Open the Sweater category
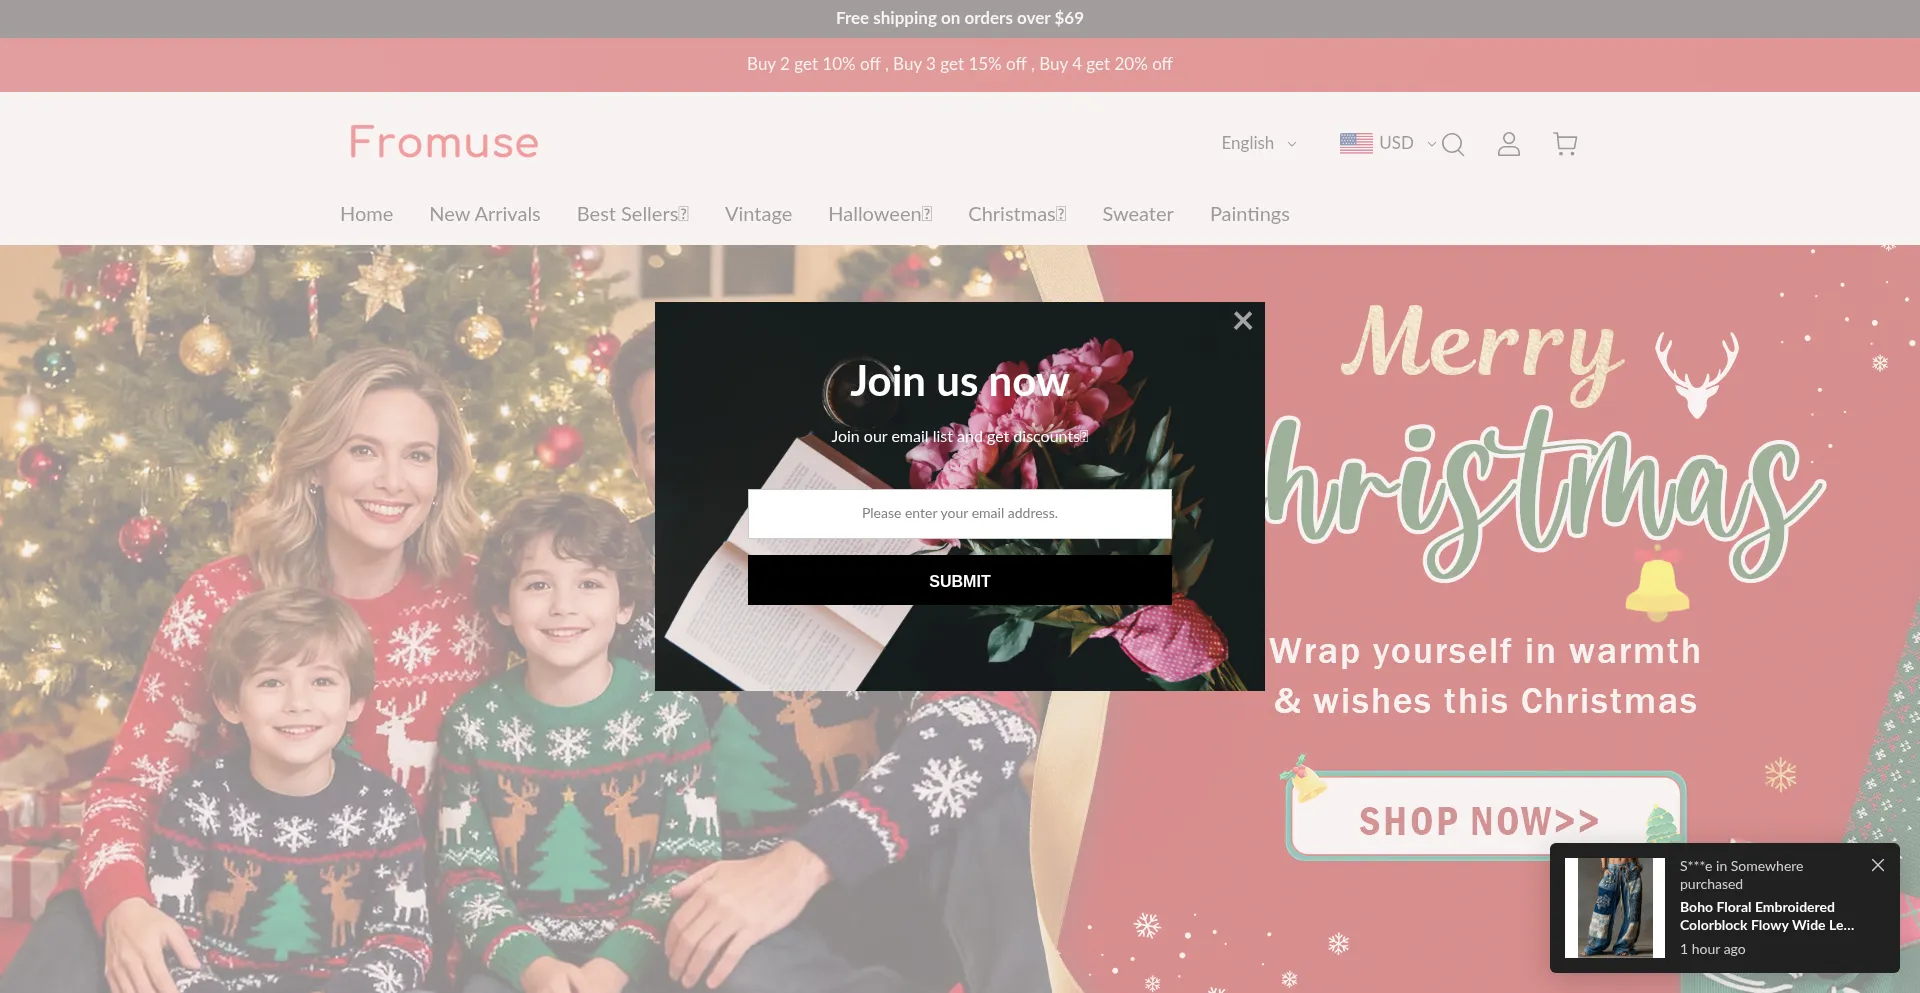Image resolution: width=1920 pixels, height=993 pixels. click(1138, 214)
